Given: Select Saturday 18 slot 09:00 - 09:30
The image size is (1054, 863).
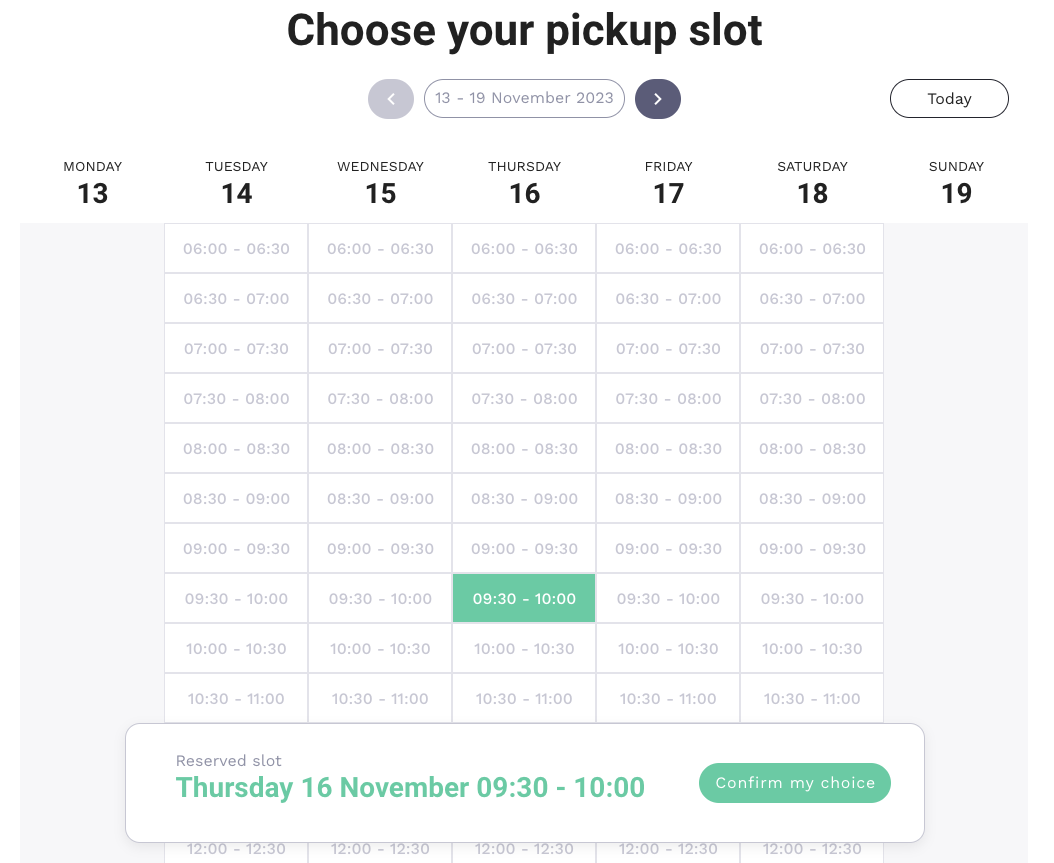Looking at the screenshot, I should pyautogui.click(x=812, y=549).
